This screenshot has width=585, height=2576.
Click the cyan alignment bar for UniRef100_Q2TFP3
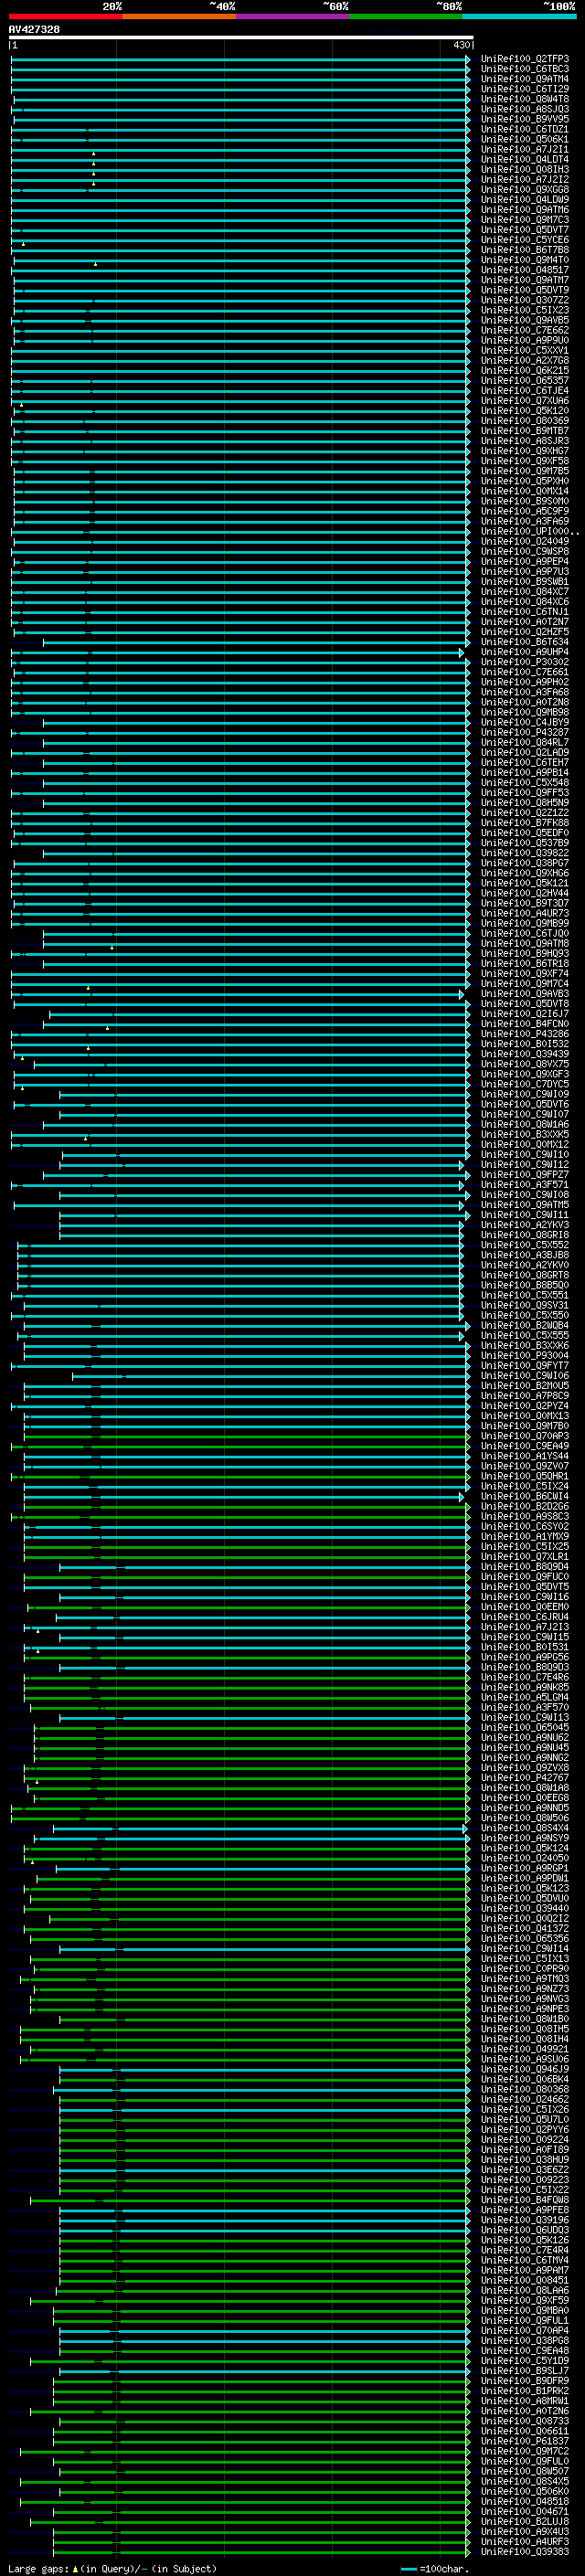[240, 59]
